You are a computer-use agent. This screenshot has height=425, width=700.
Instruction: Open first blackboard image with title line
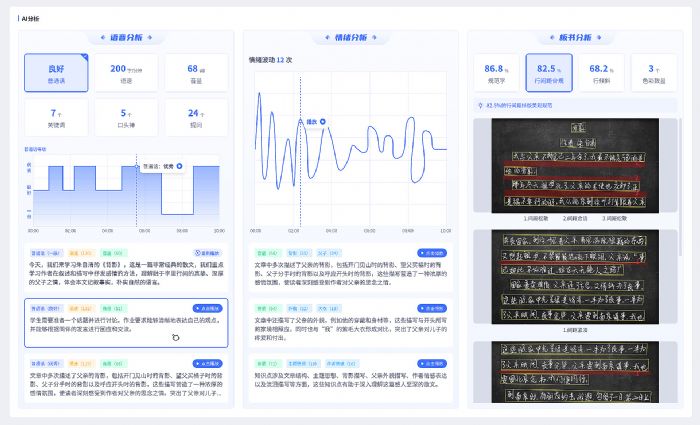click(x=575, y=166)
